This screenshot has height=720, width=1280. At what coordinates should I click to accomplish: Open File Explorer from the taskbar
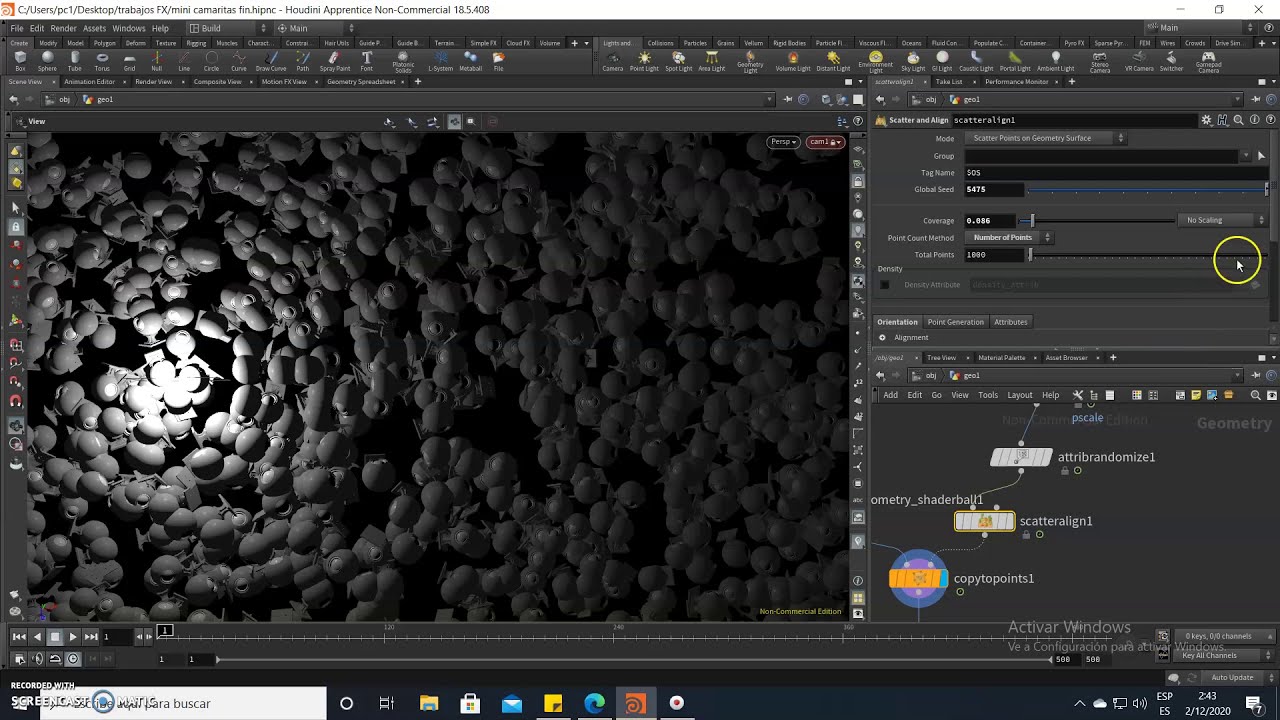coord(428,703)
